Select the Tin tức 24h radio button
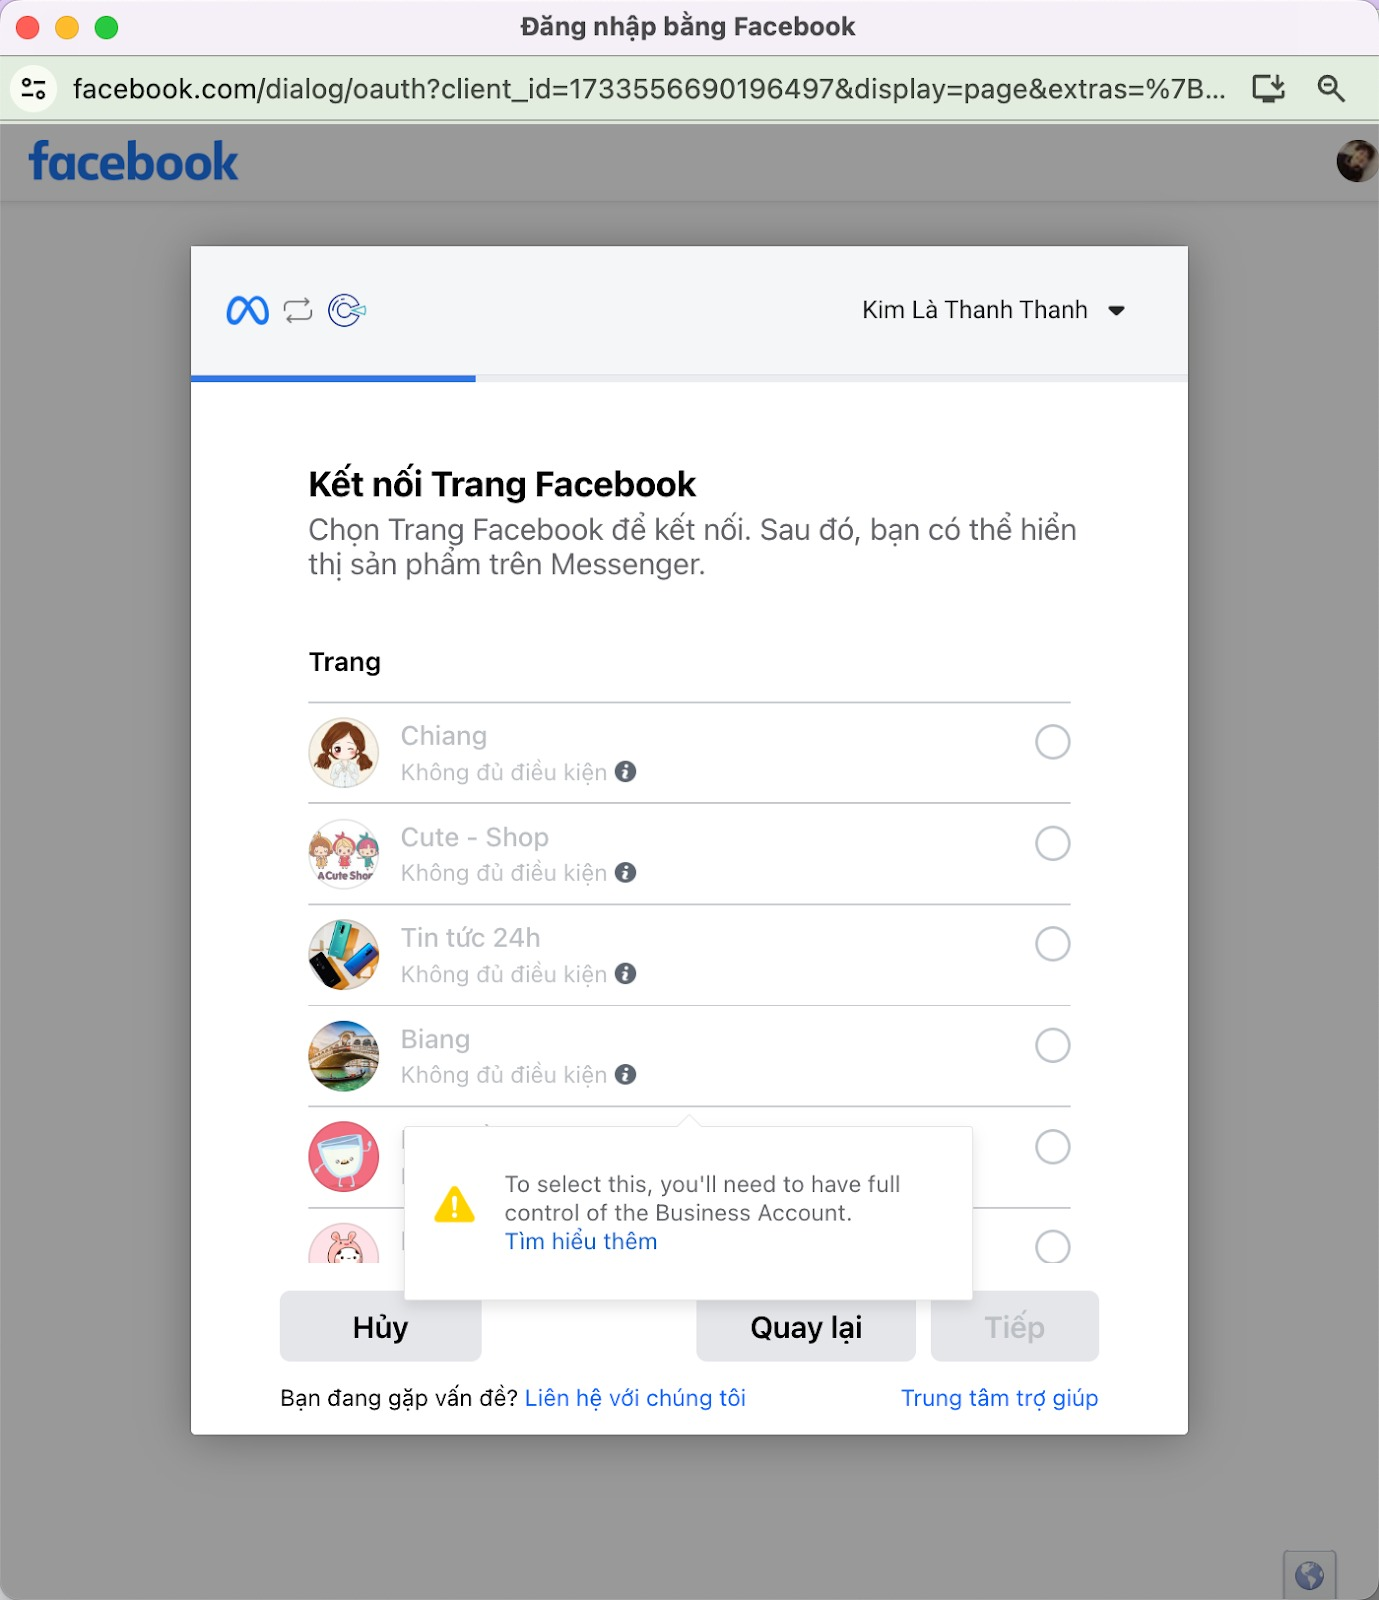 pos(1053,944)
